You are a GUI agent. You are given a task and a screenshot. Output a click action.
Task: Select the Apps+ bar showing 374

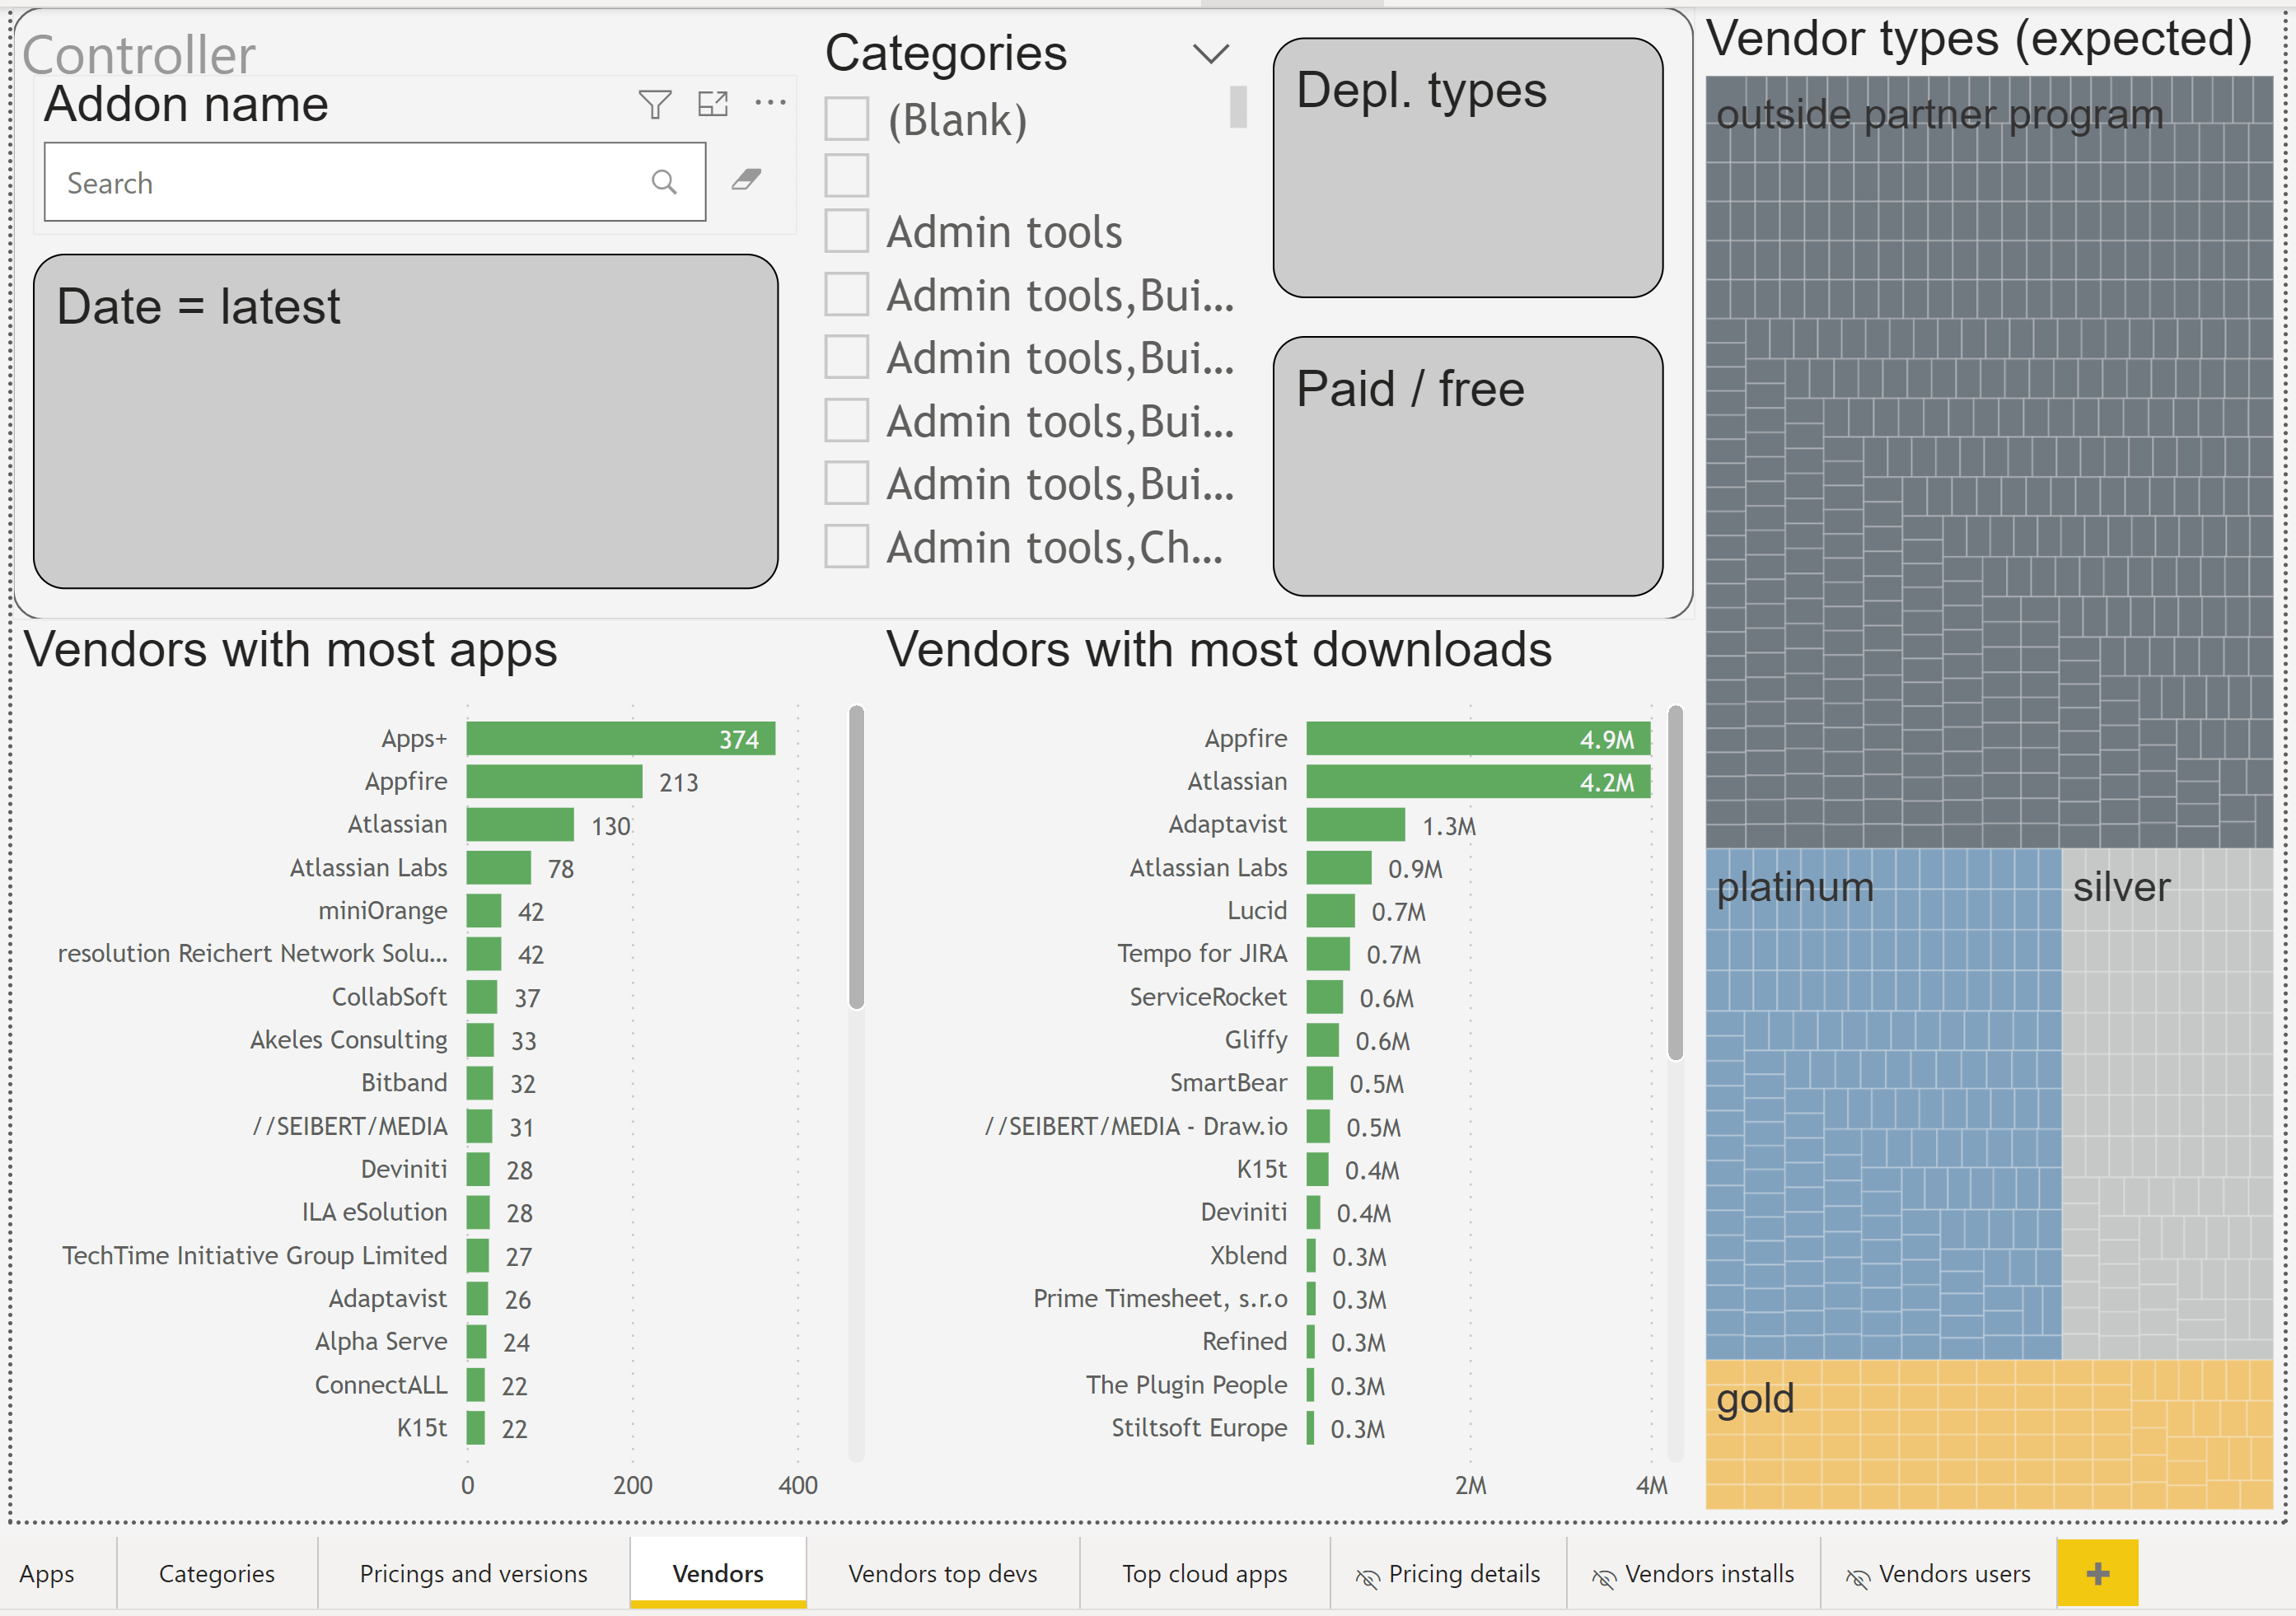620,739
